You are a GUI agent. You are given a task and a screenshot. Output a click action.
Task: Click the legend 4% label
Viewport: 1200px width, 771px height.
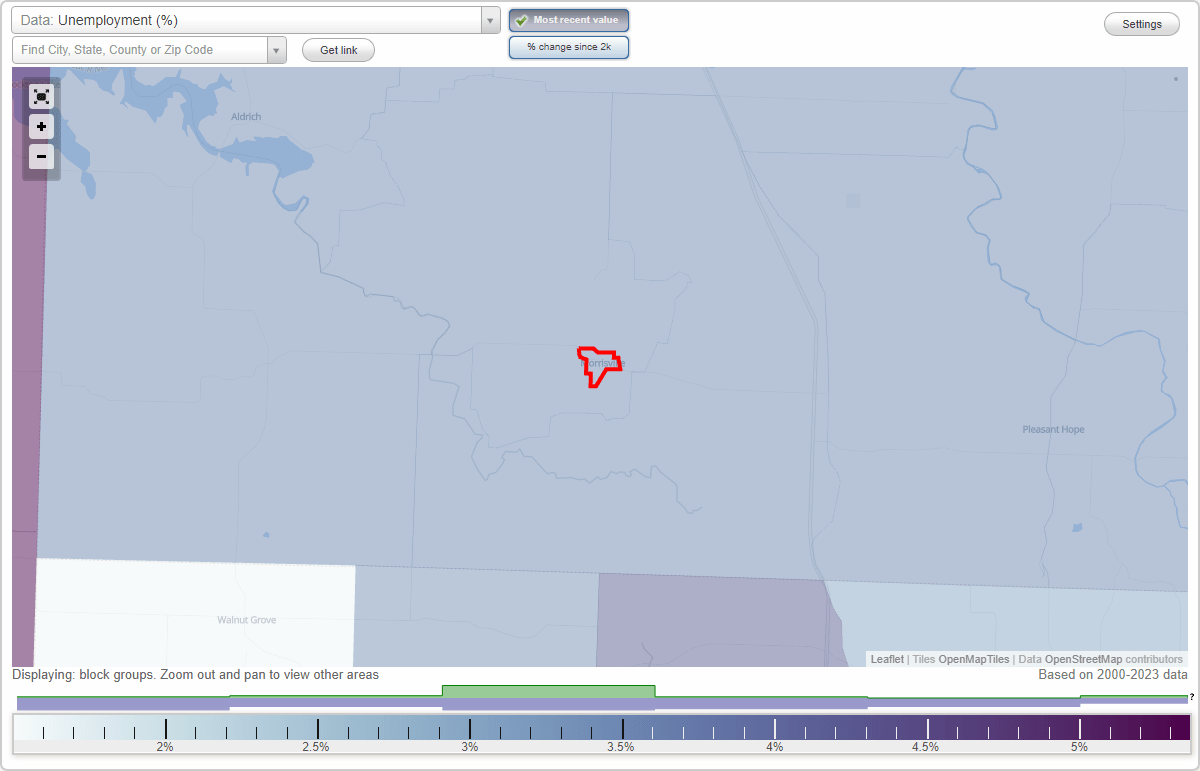[x=774, y=747]
